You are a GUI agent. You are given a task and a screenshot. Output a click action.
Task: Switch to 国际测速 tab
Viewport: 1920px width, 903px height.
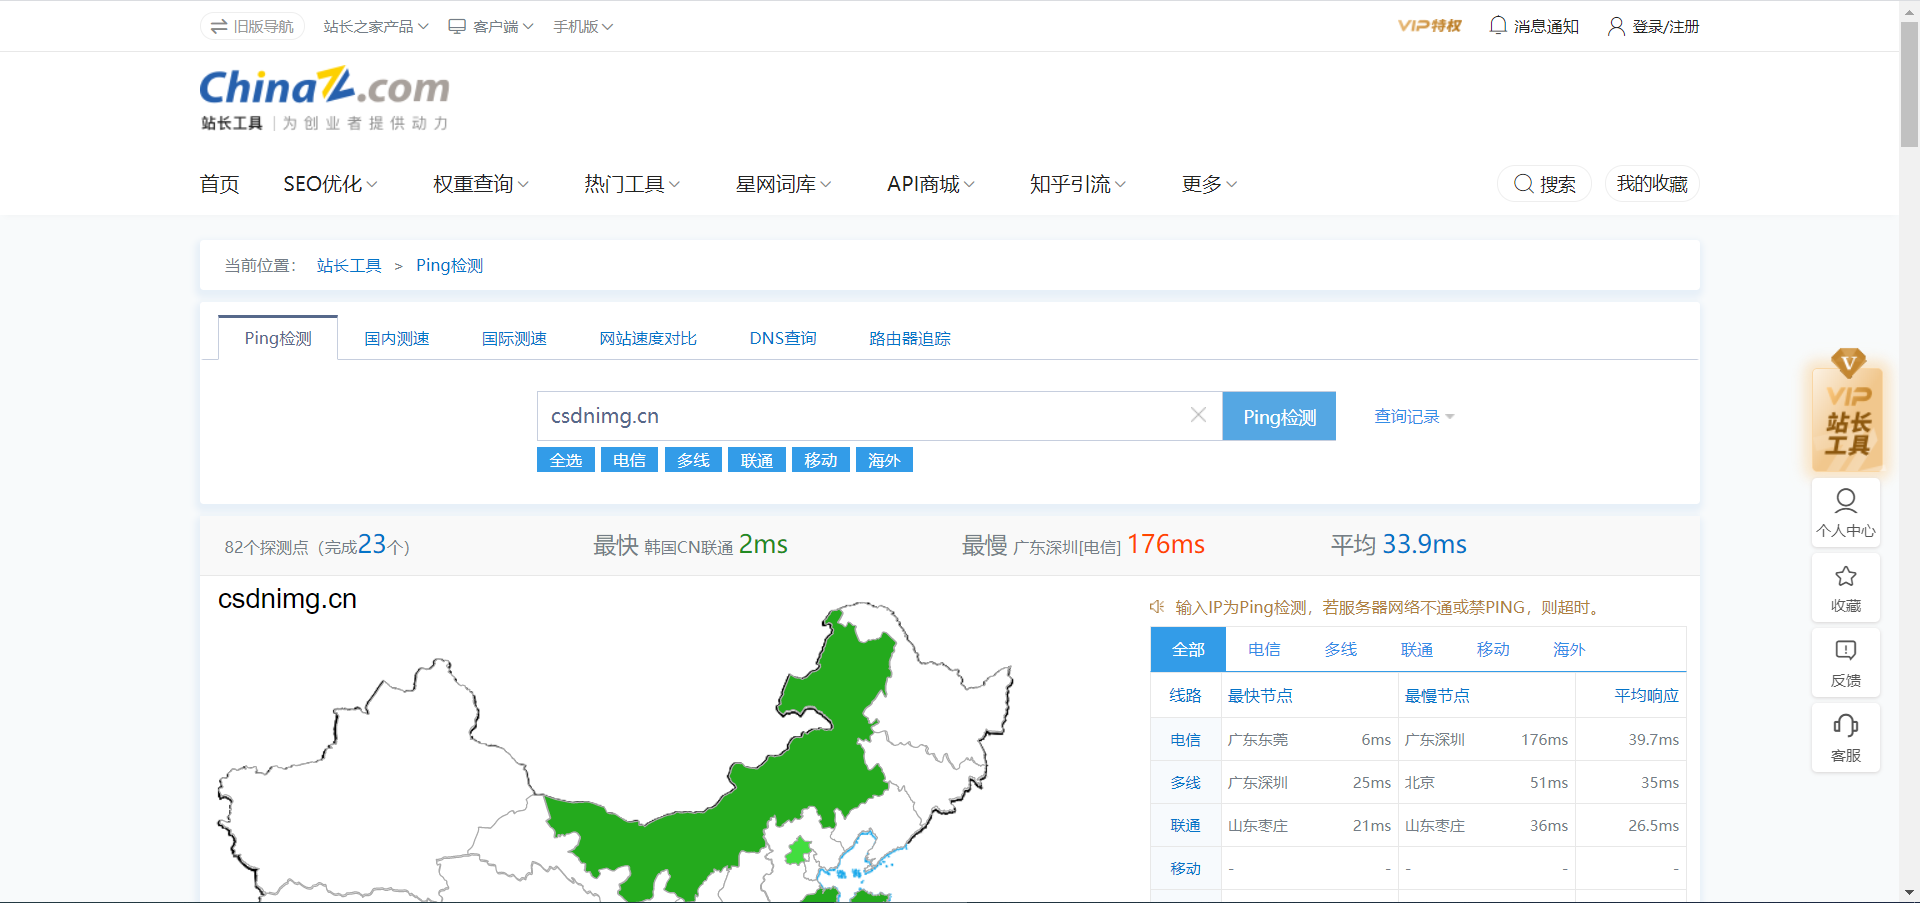coord(514,338)
